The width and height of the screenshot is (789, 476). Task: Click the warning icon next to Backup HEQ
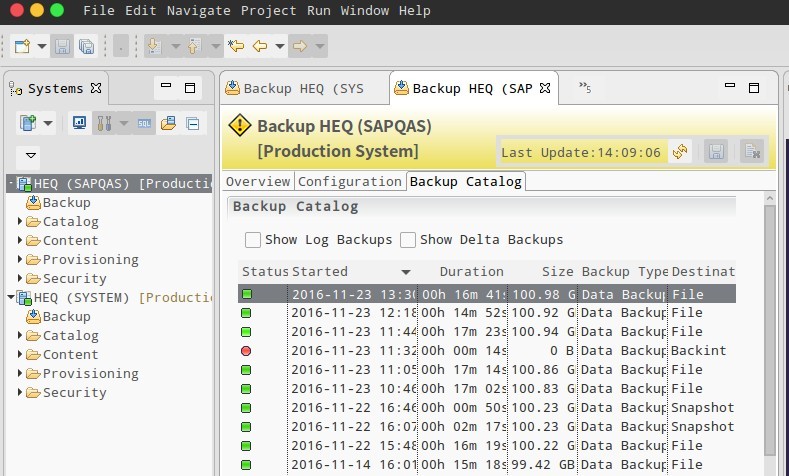point(240,125)
